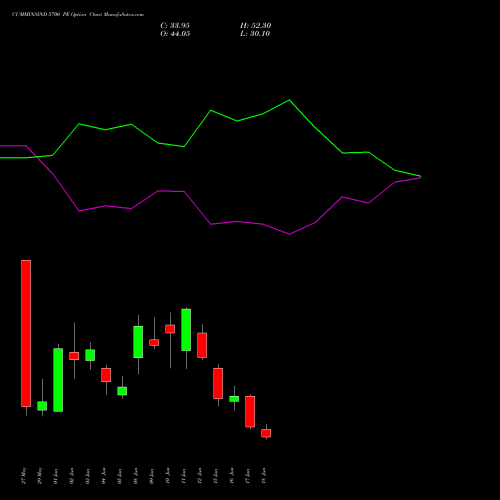Click the 29 May date label

click(x=40, y=476)
